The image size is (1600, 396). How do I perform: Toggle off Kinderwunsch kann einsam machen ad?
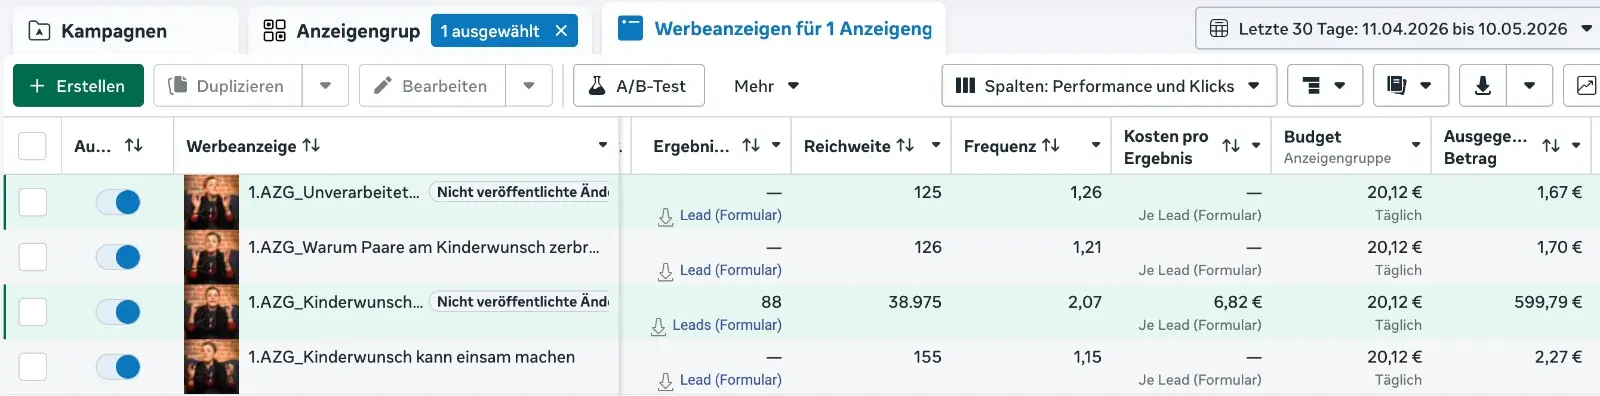click(118, 367)
